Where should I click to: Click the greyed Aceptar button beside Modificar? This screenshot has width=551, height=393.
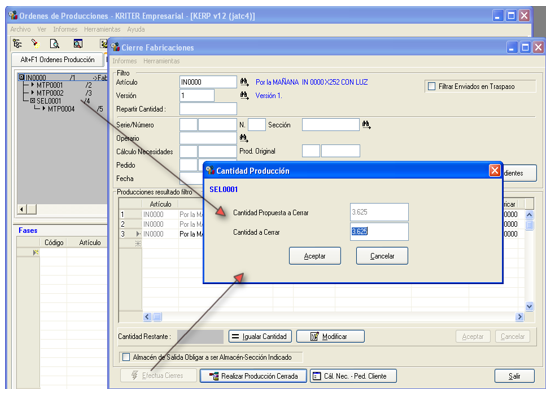(473, 336)
